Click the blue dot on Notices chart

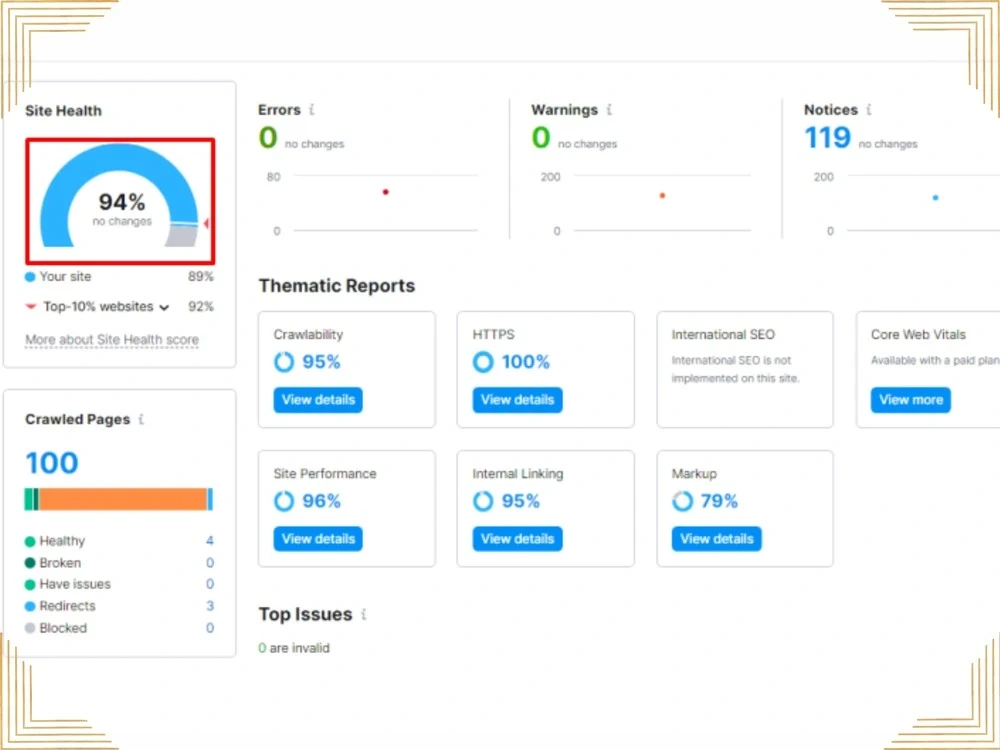click(935, 198)
